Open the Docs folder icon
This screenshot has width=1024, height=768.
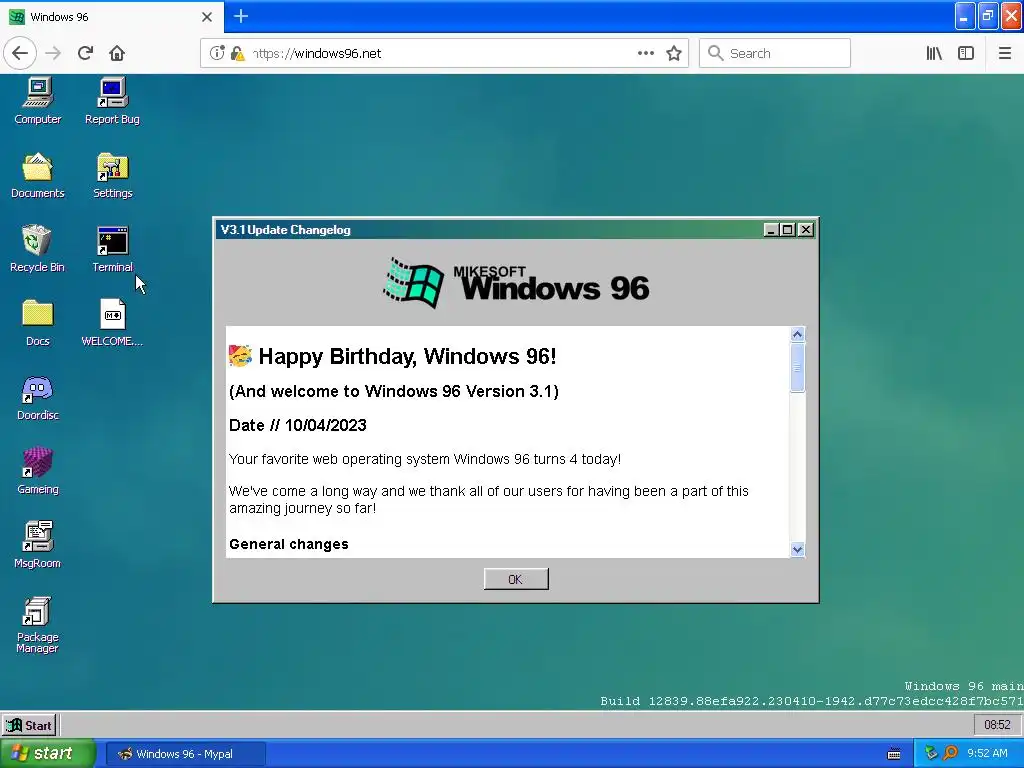click(38, 323)
